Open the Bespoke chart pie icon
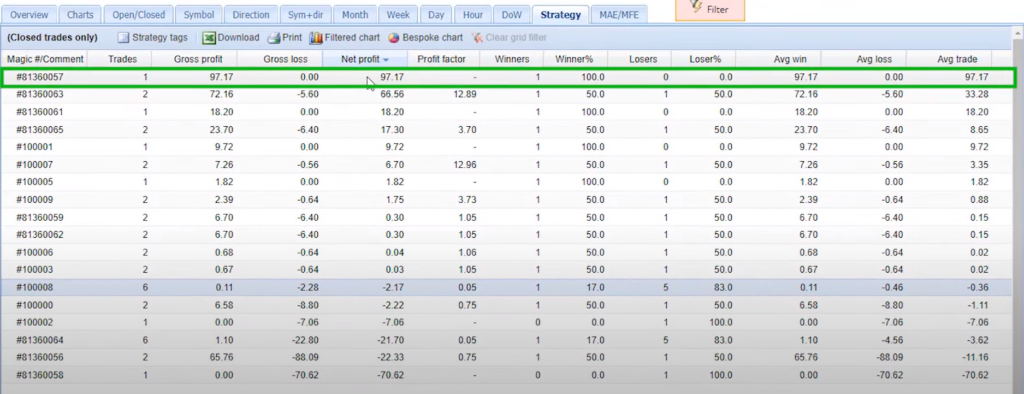 (394, 38)
